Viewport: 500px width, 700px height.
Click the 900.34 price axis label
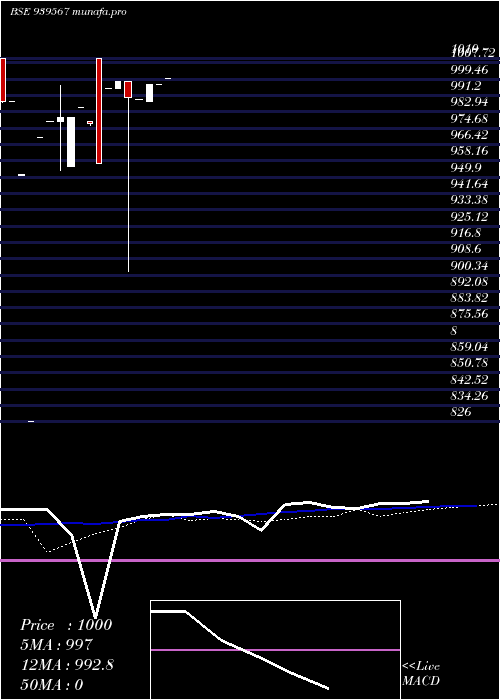[469, 266]
